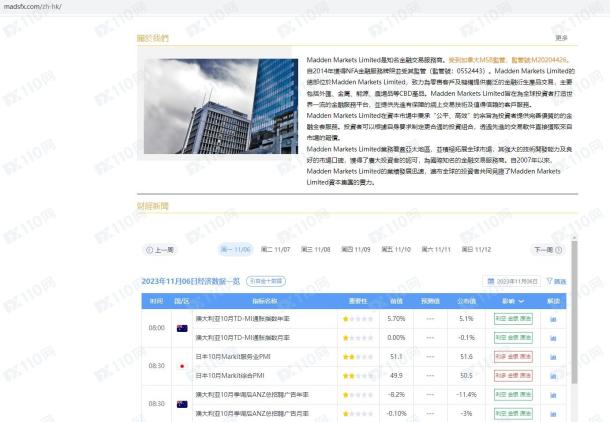The height and width of the screenshot is (422, 610).
Task: Click the star rating in the 0.00% row
Action: (x=358, y=338)
